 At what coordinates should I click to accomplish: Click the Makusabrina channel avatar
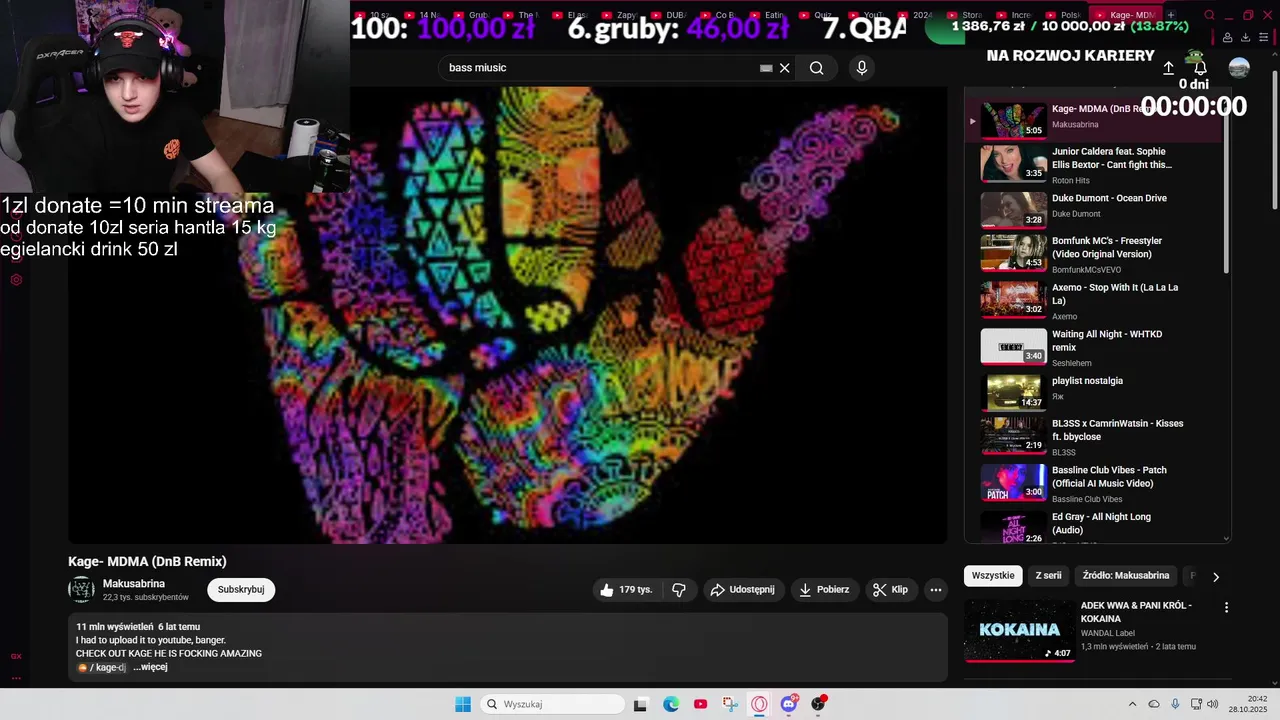click(81, 590)
